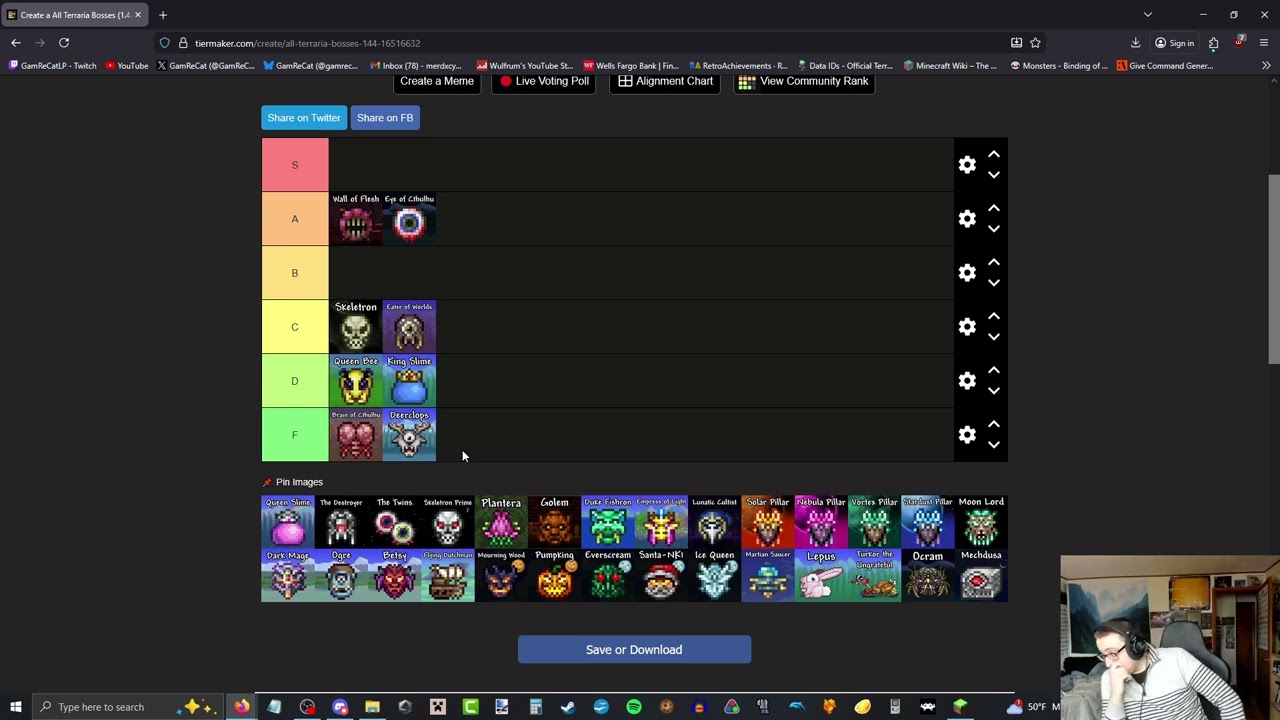Open the GamReCatLP Twitch bookmark
The image size is (1280, 720).
point(53,66)
